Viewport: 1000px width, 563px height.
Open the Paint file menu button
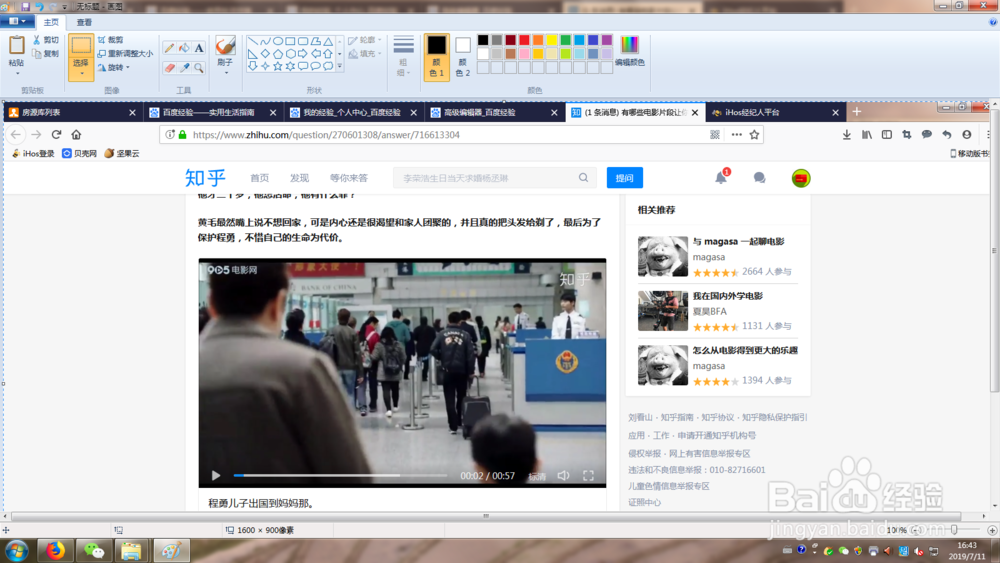coord(17,21)
